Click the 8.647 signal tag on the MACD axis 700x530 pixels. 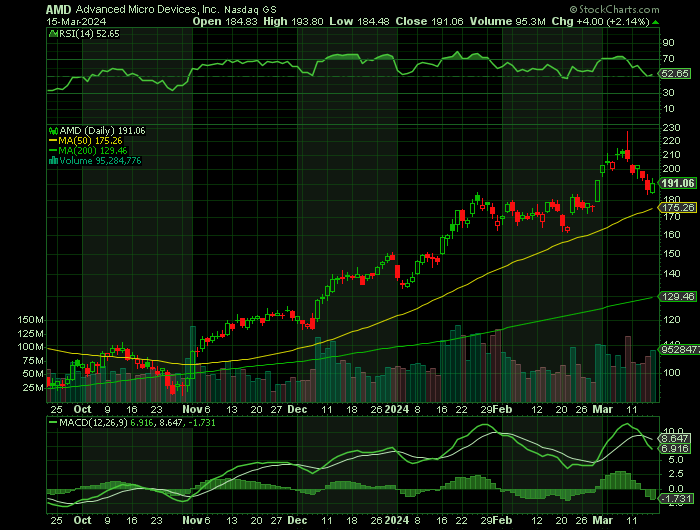click(674, 438)
